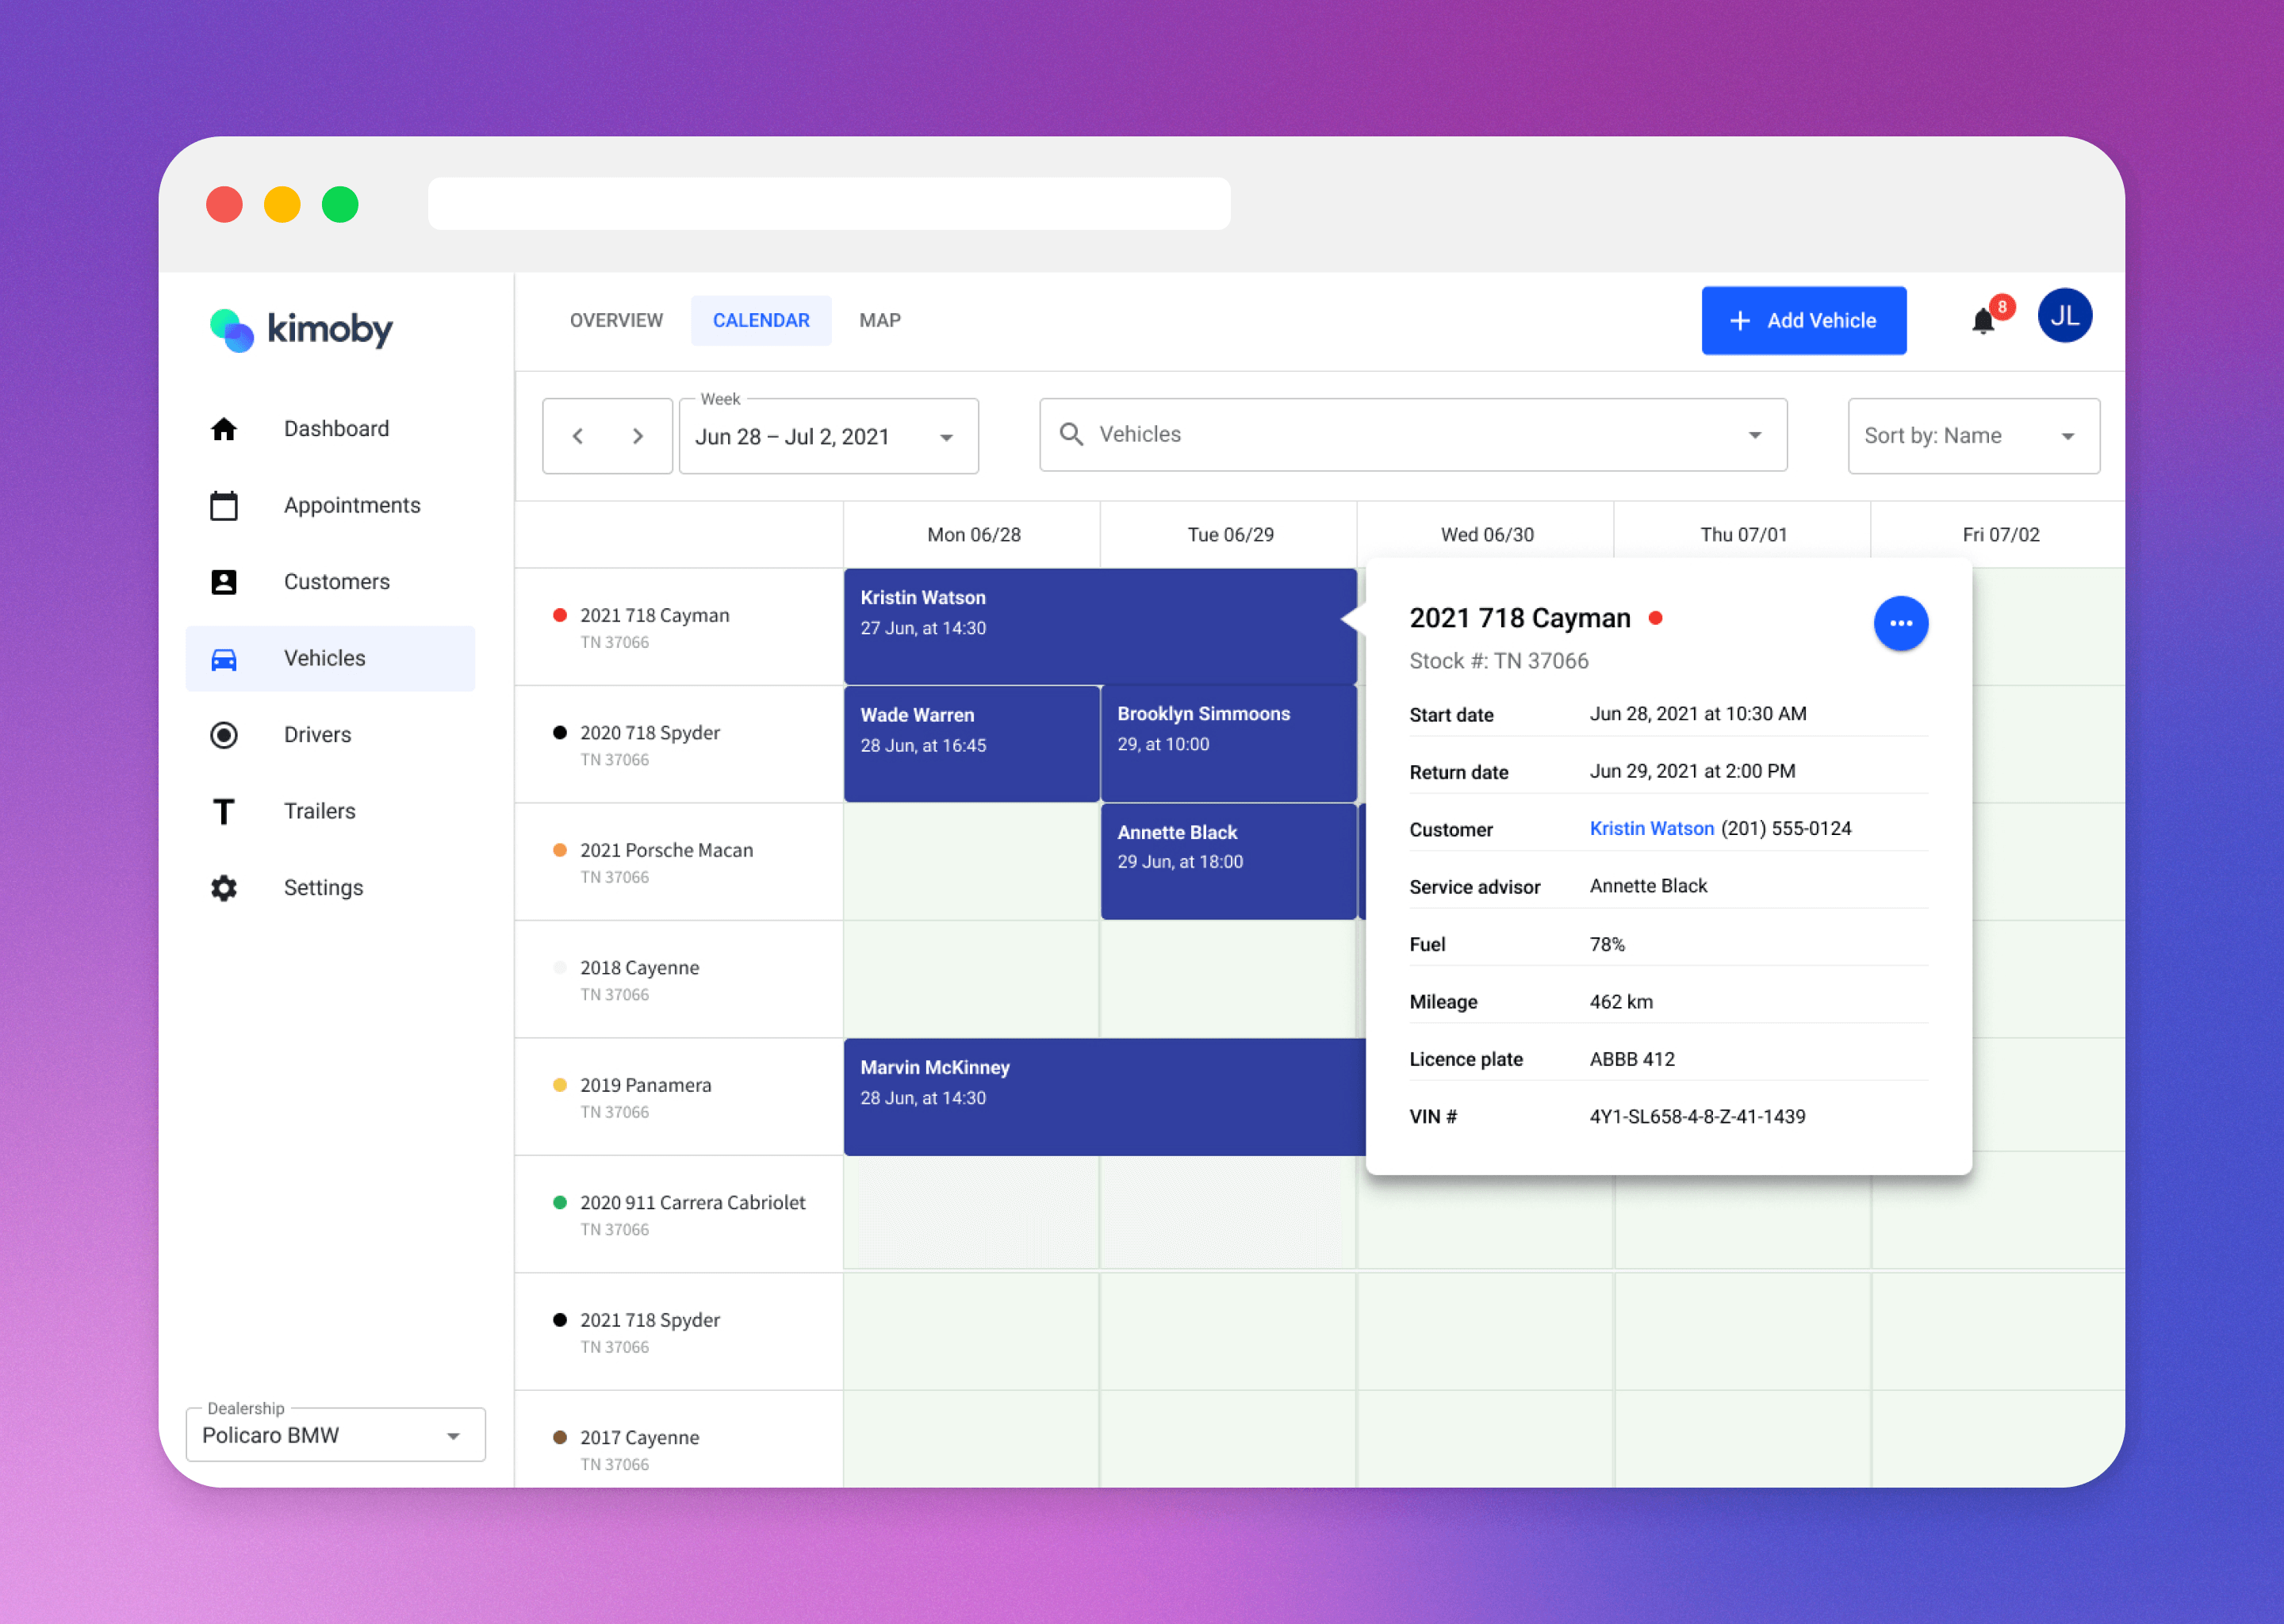The image size is (2284, 1624).
Task: Switch to the OVERVIEW tab
Action: click(616, 320)
